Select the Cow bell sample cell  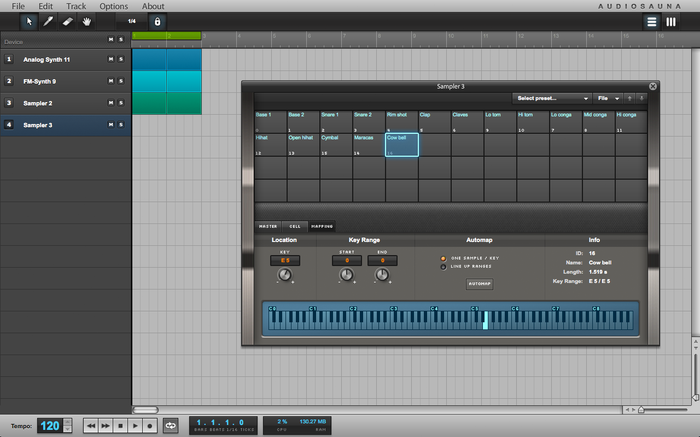coord(402,144)
